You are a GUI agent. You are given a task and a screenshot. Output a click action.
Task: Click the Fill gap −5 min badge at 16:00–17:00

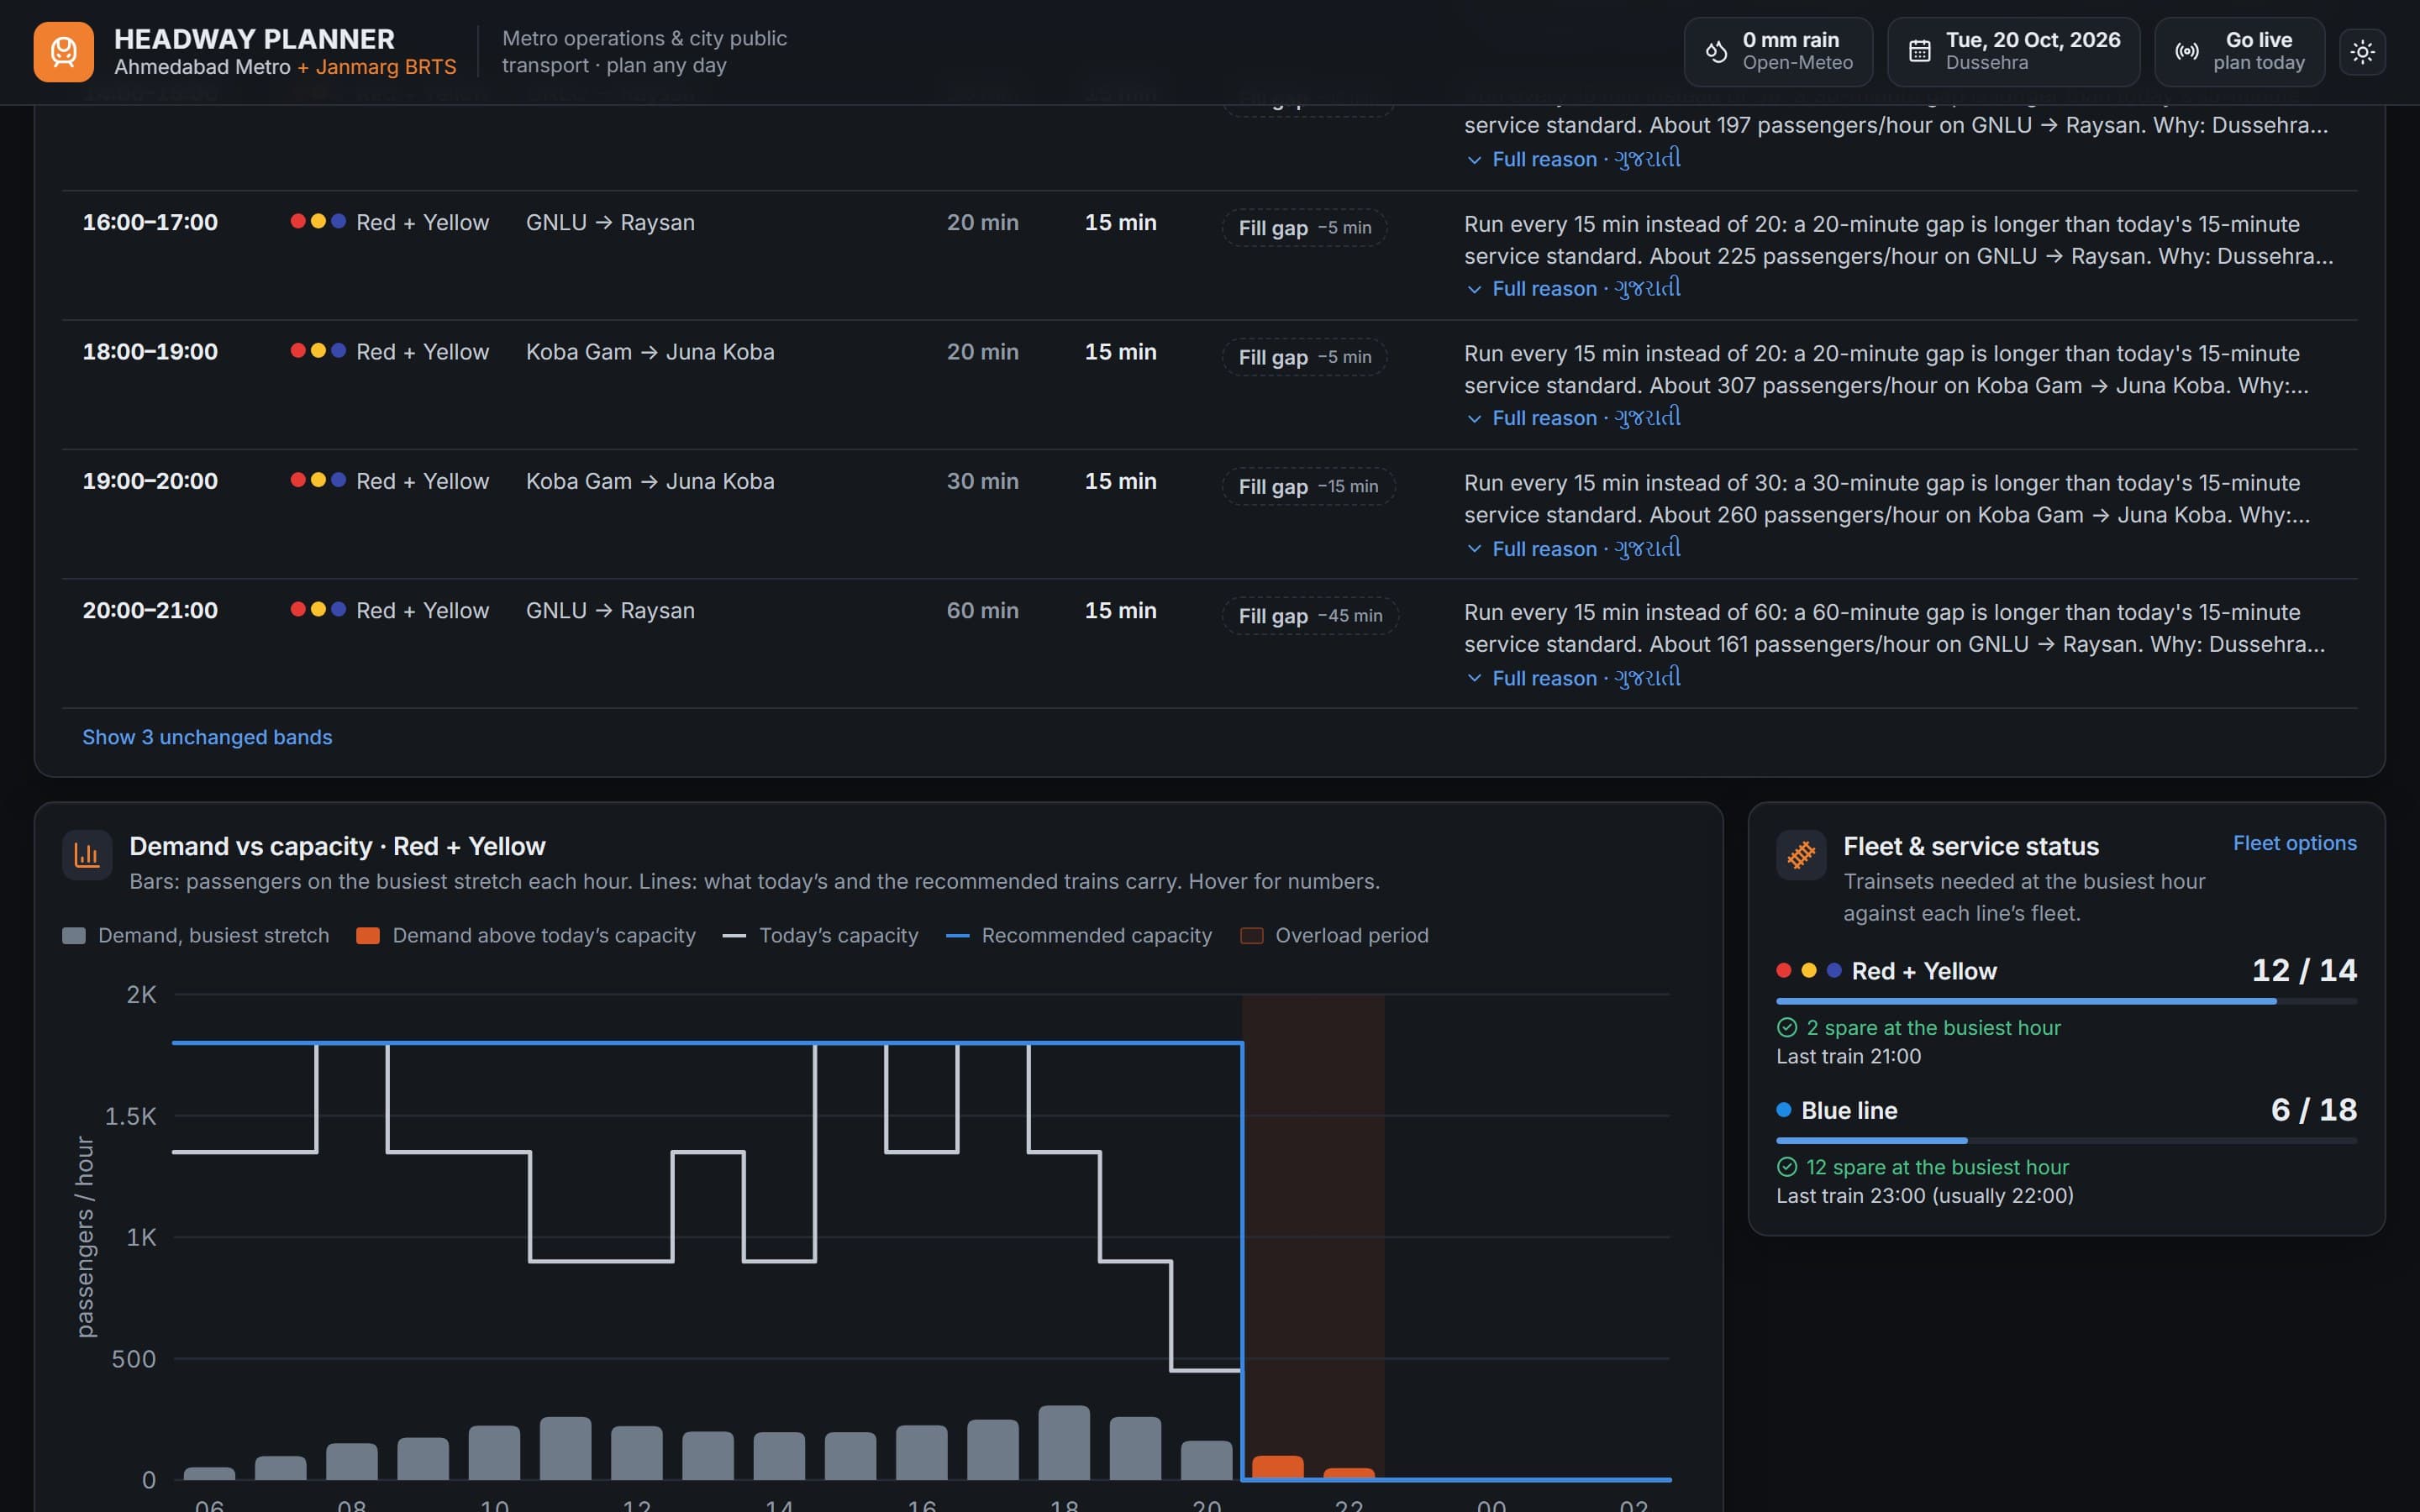1304,227
